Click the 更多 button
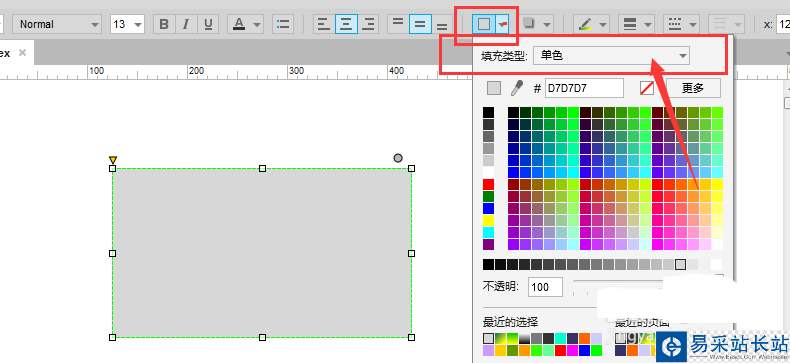The height and width of the screenshot is (363, 790). tap(693, 88)
